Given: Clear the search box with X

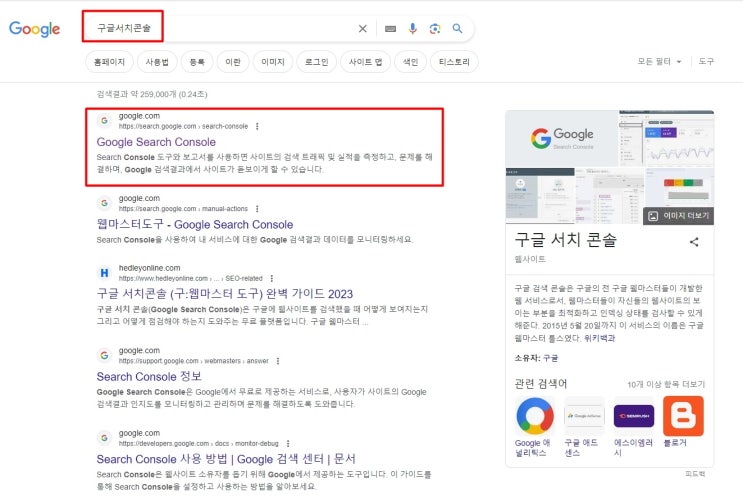Looking at the screenshot, I should pos(362,29).
